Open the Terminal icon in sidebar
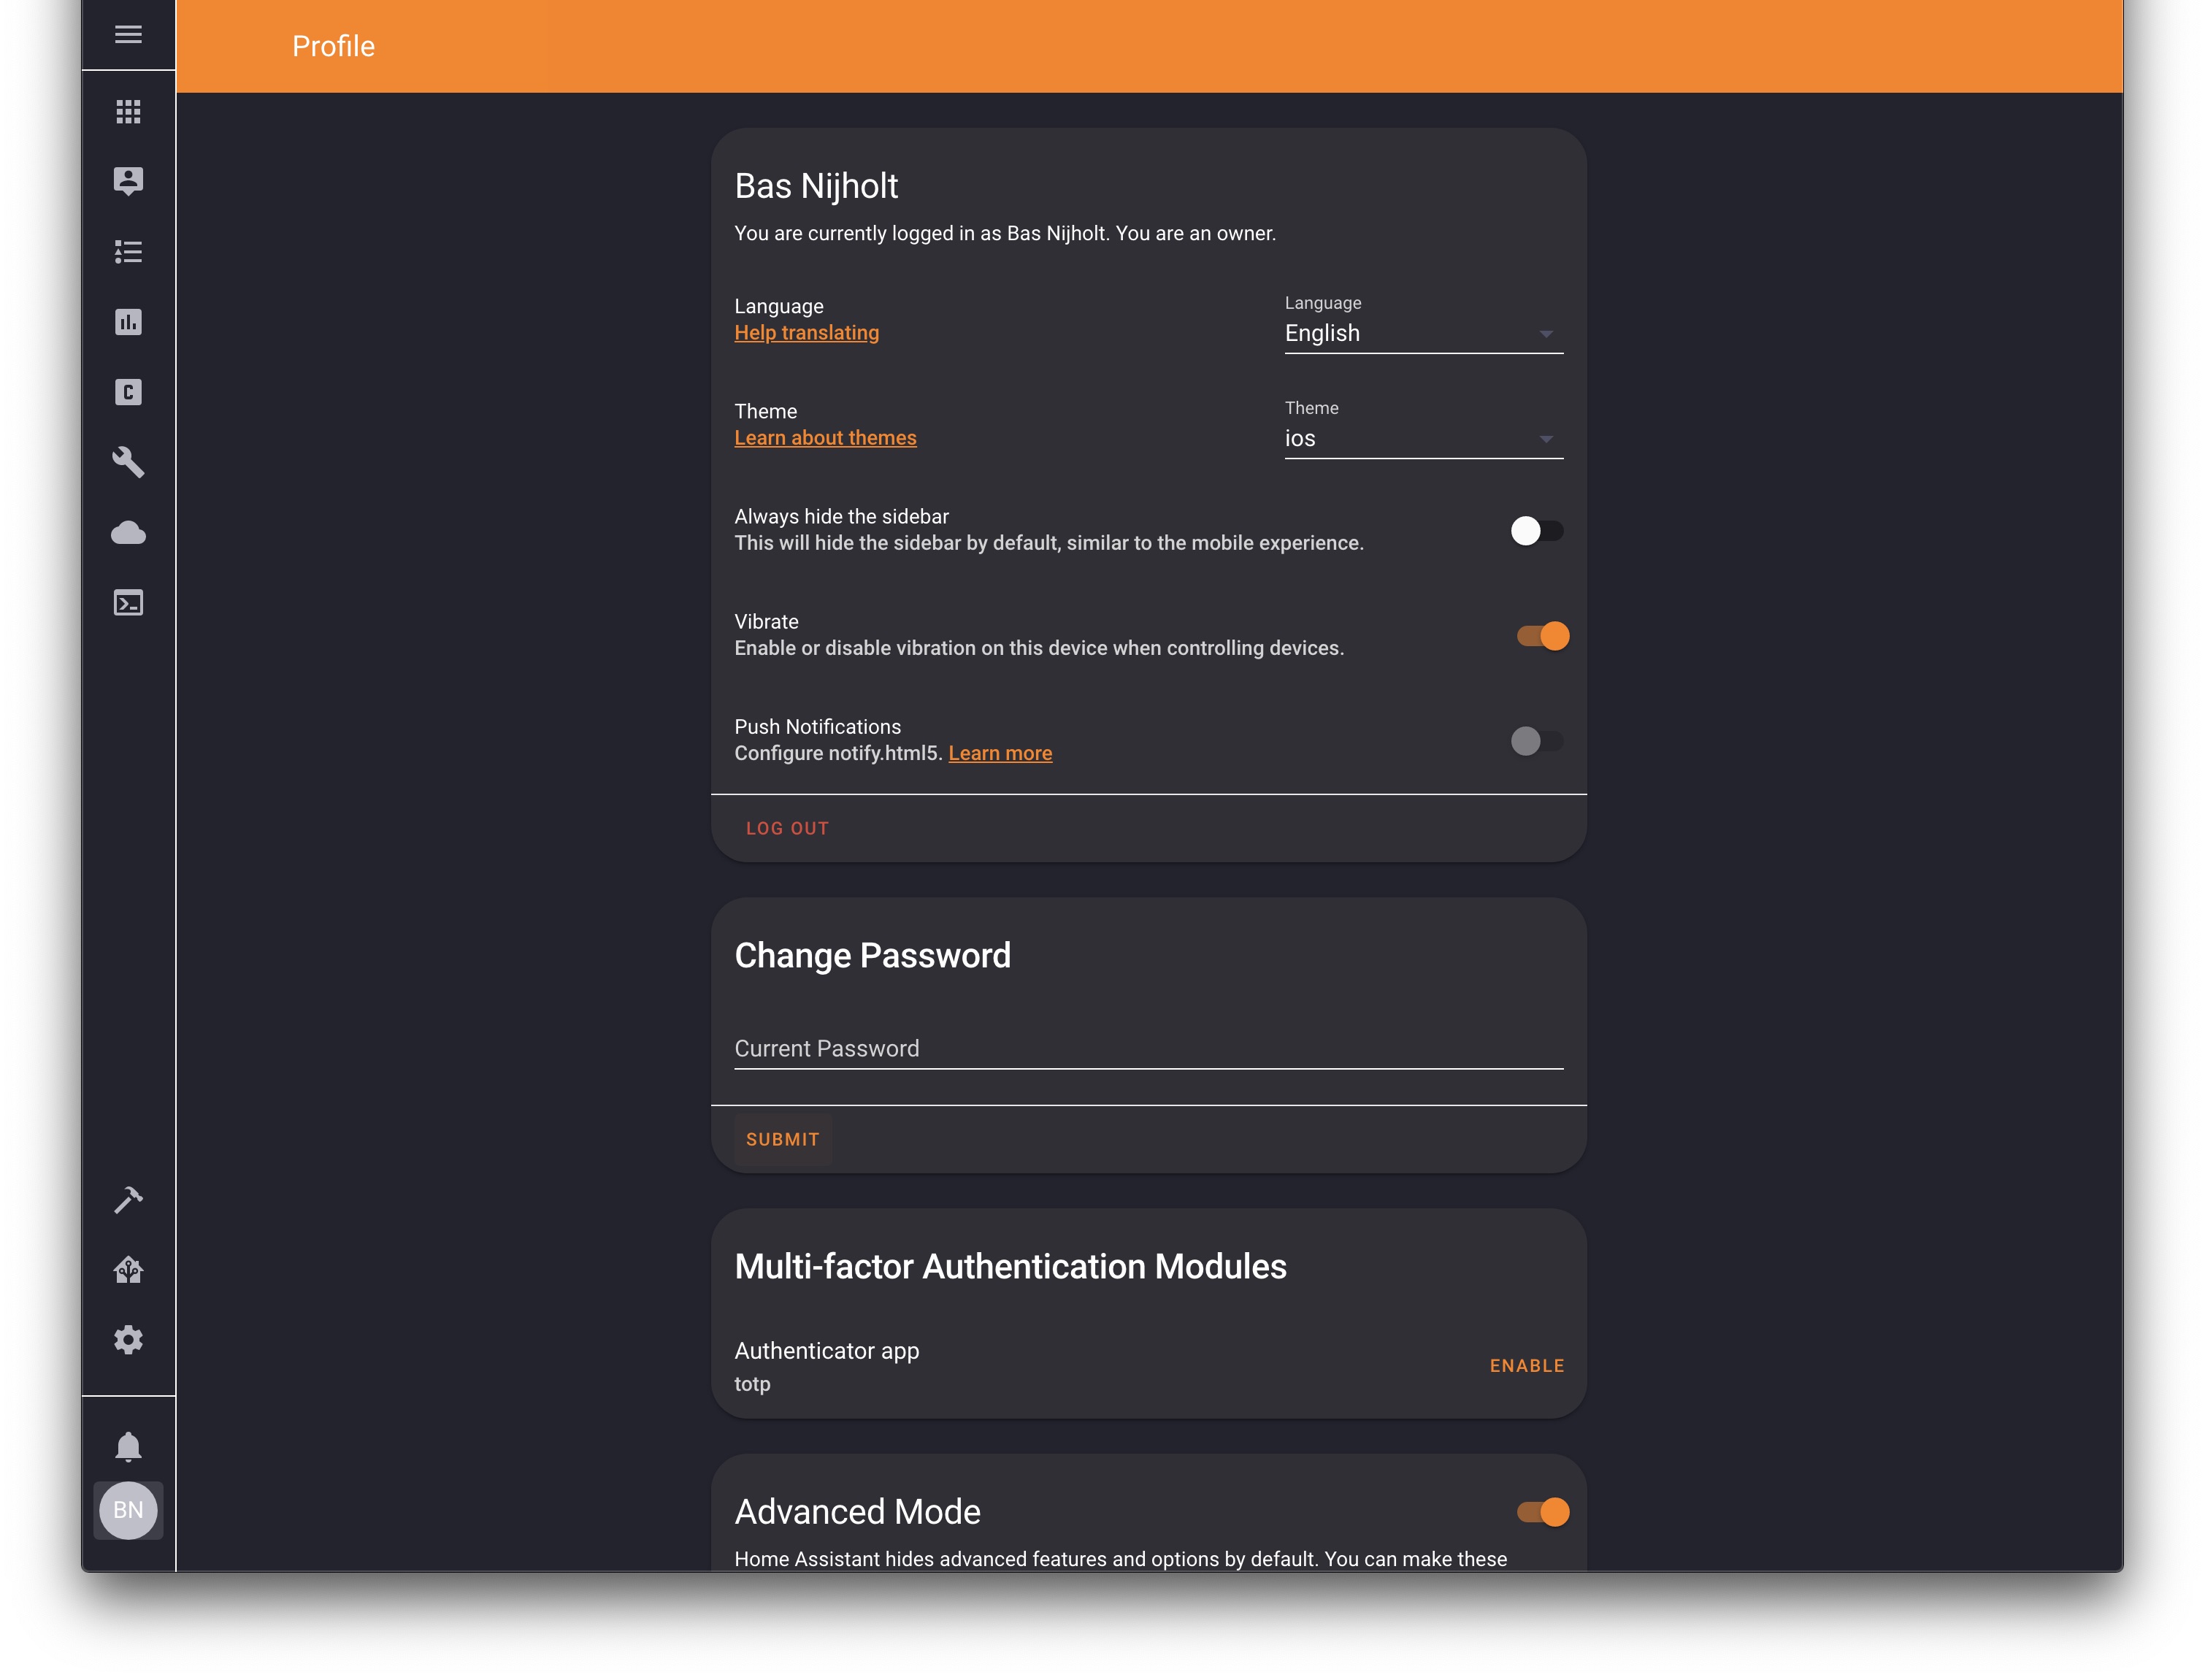 pos(128,603)
